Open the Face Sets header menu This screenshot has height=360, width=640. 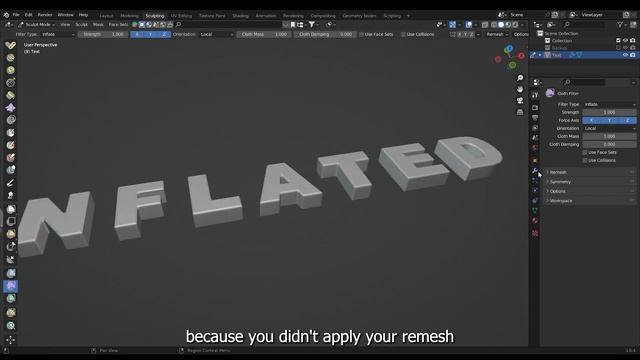(118, 25)
